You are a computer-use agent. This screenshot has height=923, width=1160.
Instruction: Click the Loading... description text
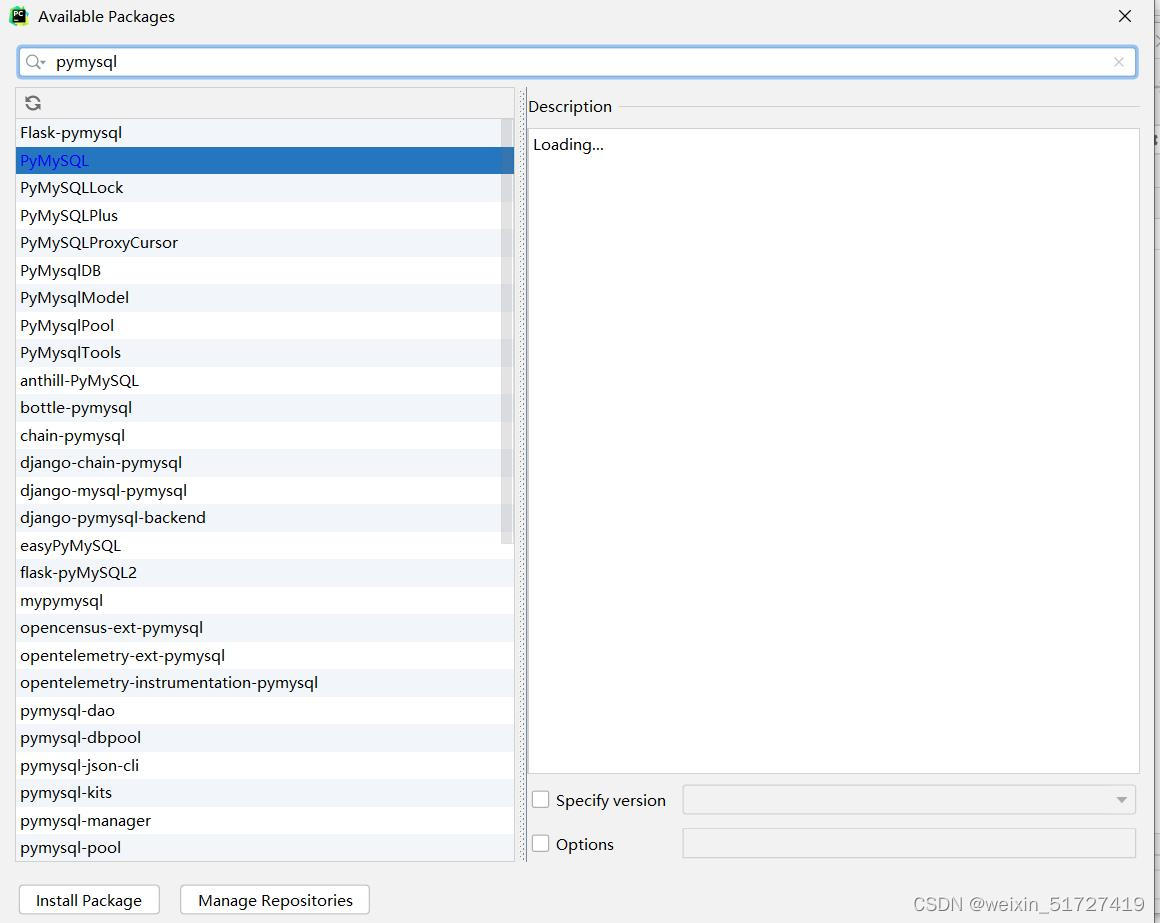coord(568,144)
